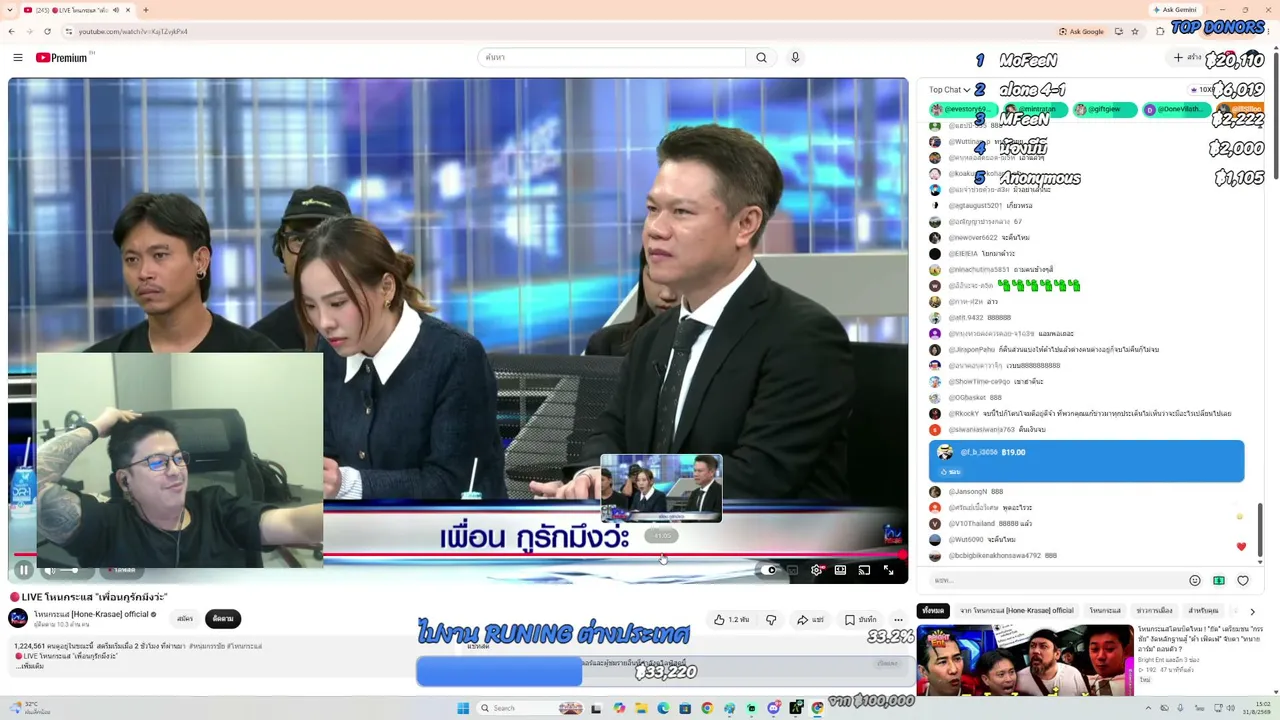Open emoji picker in chat
The height and width of the screenshot is (720, 1280).
coord(1195,580)
